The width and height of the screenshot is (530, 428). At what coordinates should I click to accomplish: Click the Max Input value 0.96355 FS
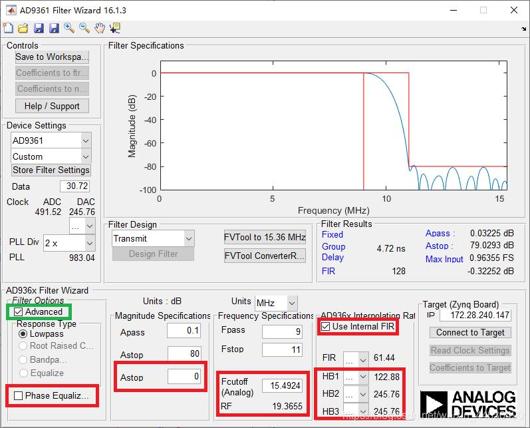pos(492,258)
